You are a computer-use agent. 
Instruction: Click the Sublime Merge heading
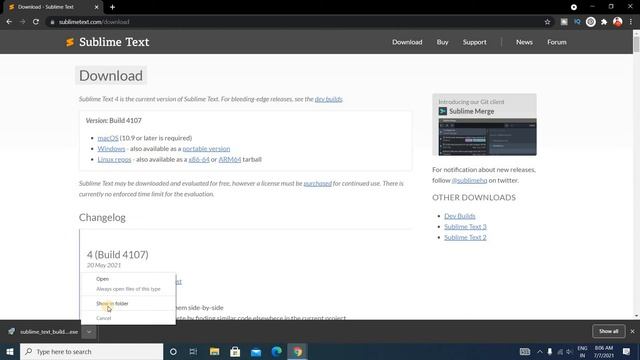(x=471, y=111)
